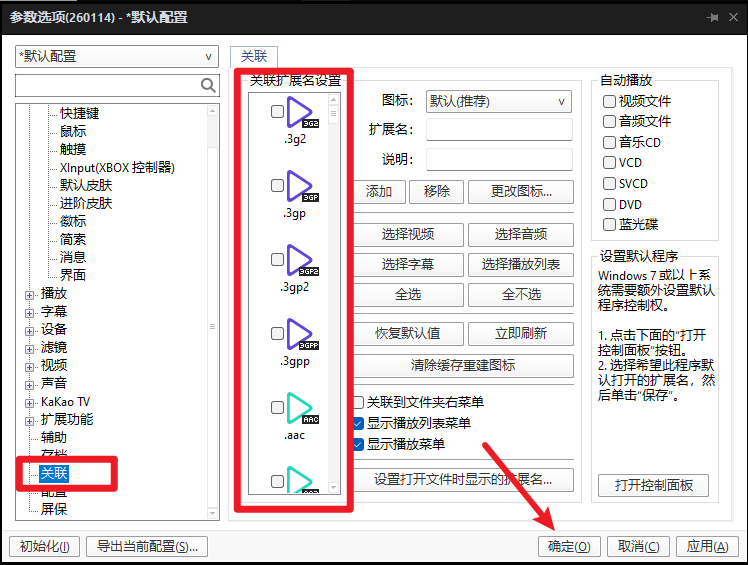
Task: Confirm with the 确定(O) button
Action: click(x=569, y=546)
